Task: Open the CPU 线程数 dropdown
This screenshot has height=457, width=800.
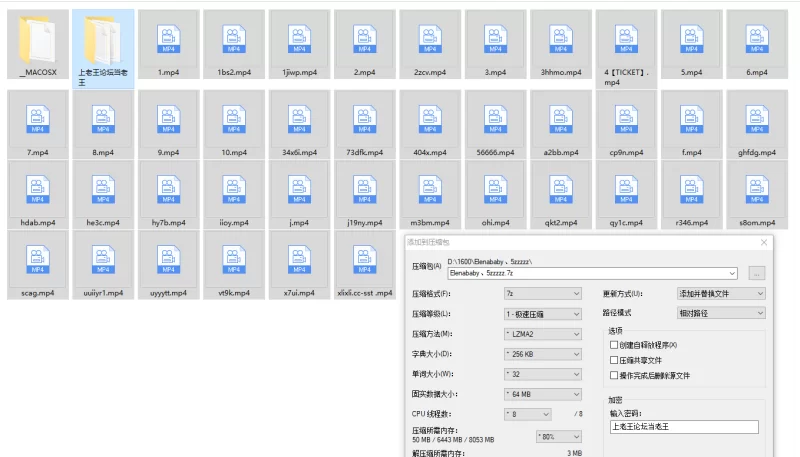Action: click(x=528, y=414)
